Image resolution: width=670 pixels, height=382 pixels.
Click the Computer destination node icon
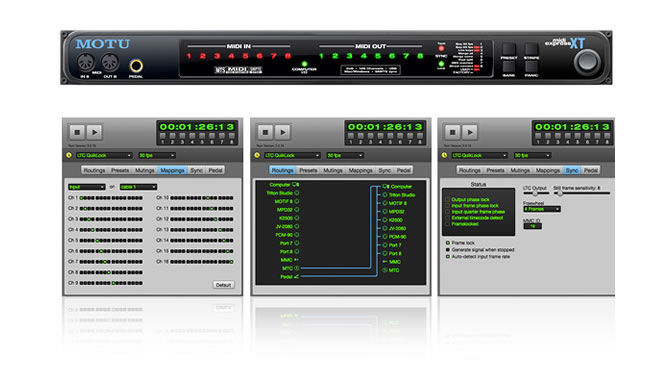[x=385, y=186]
